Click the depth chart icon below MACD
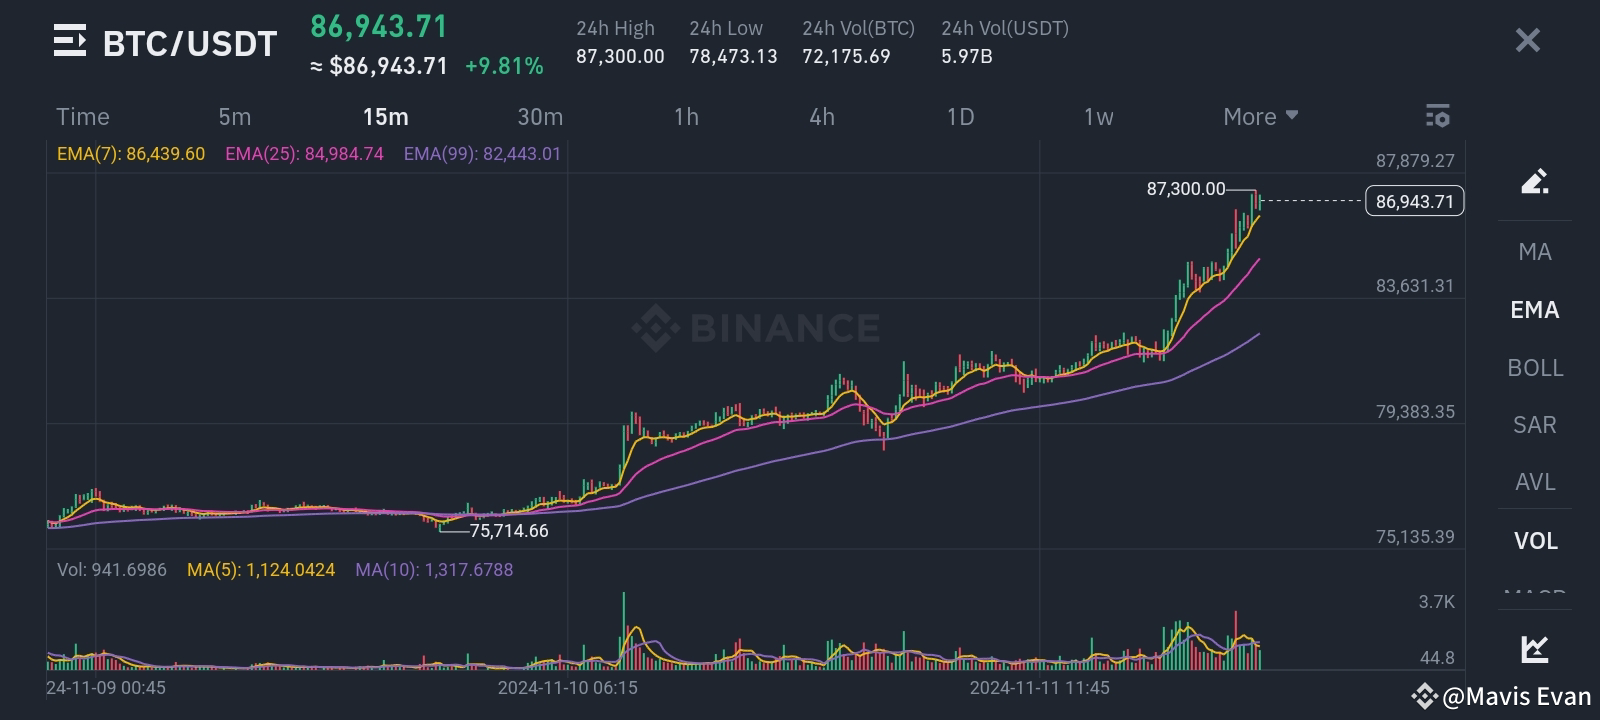1600x720 pixels. pos(1533,650)
